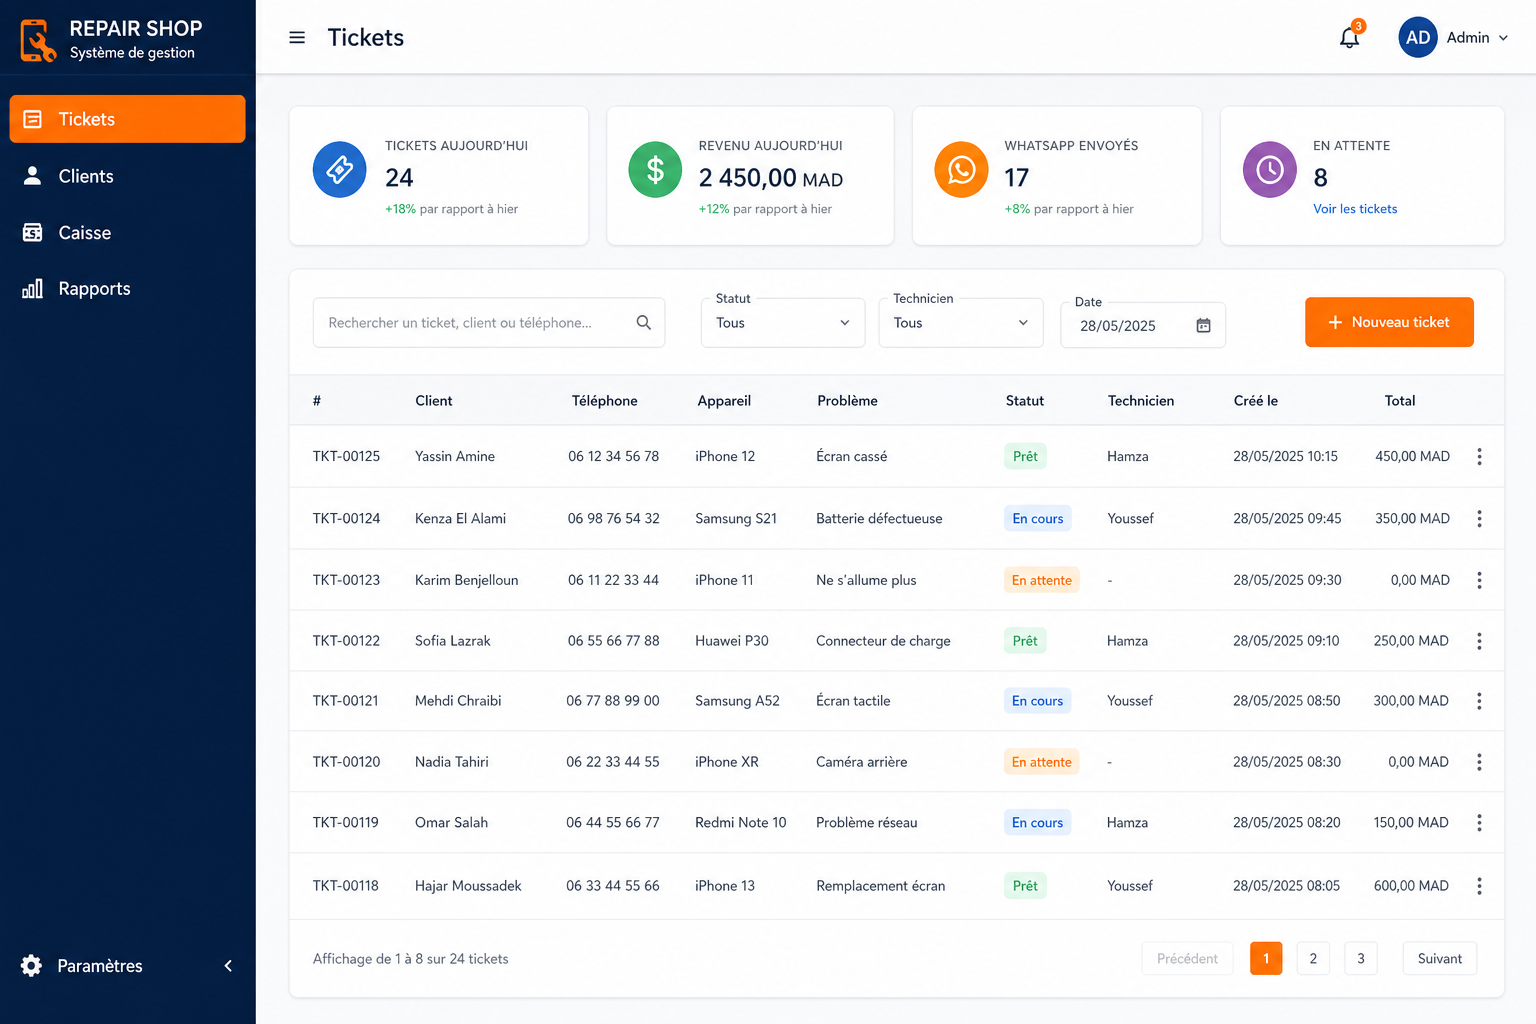1536x1024 pixels.
Task: Select client name Hajar Moussadek
Action: (x=468, y=886)
